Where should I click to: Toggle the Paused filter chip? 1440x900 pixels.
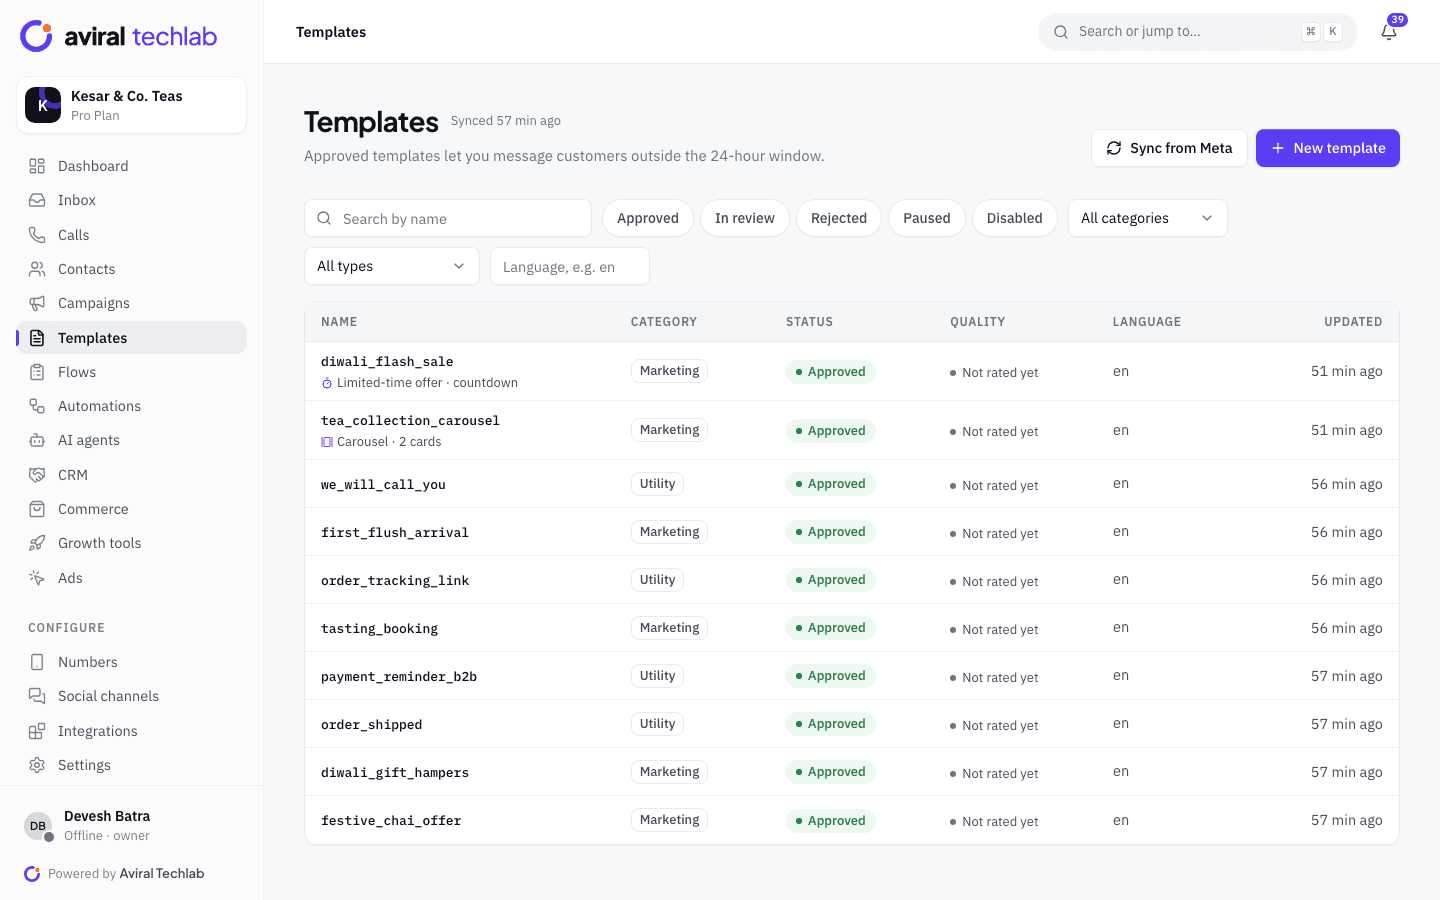click(x=927, y=218)
